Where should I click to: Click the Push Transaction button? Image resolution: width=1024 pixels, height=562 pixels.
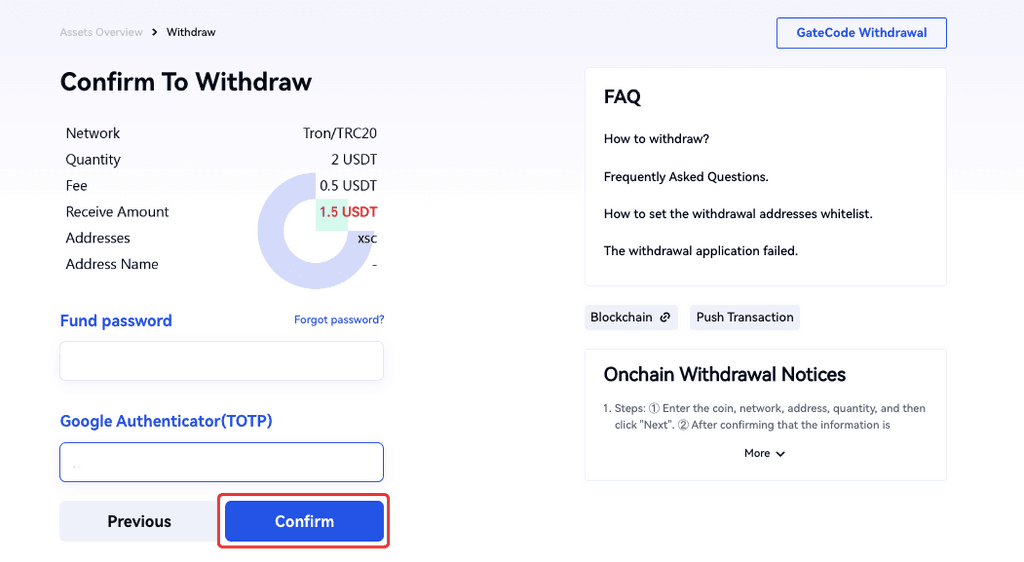pos(744,318)
